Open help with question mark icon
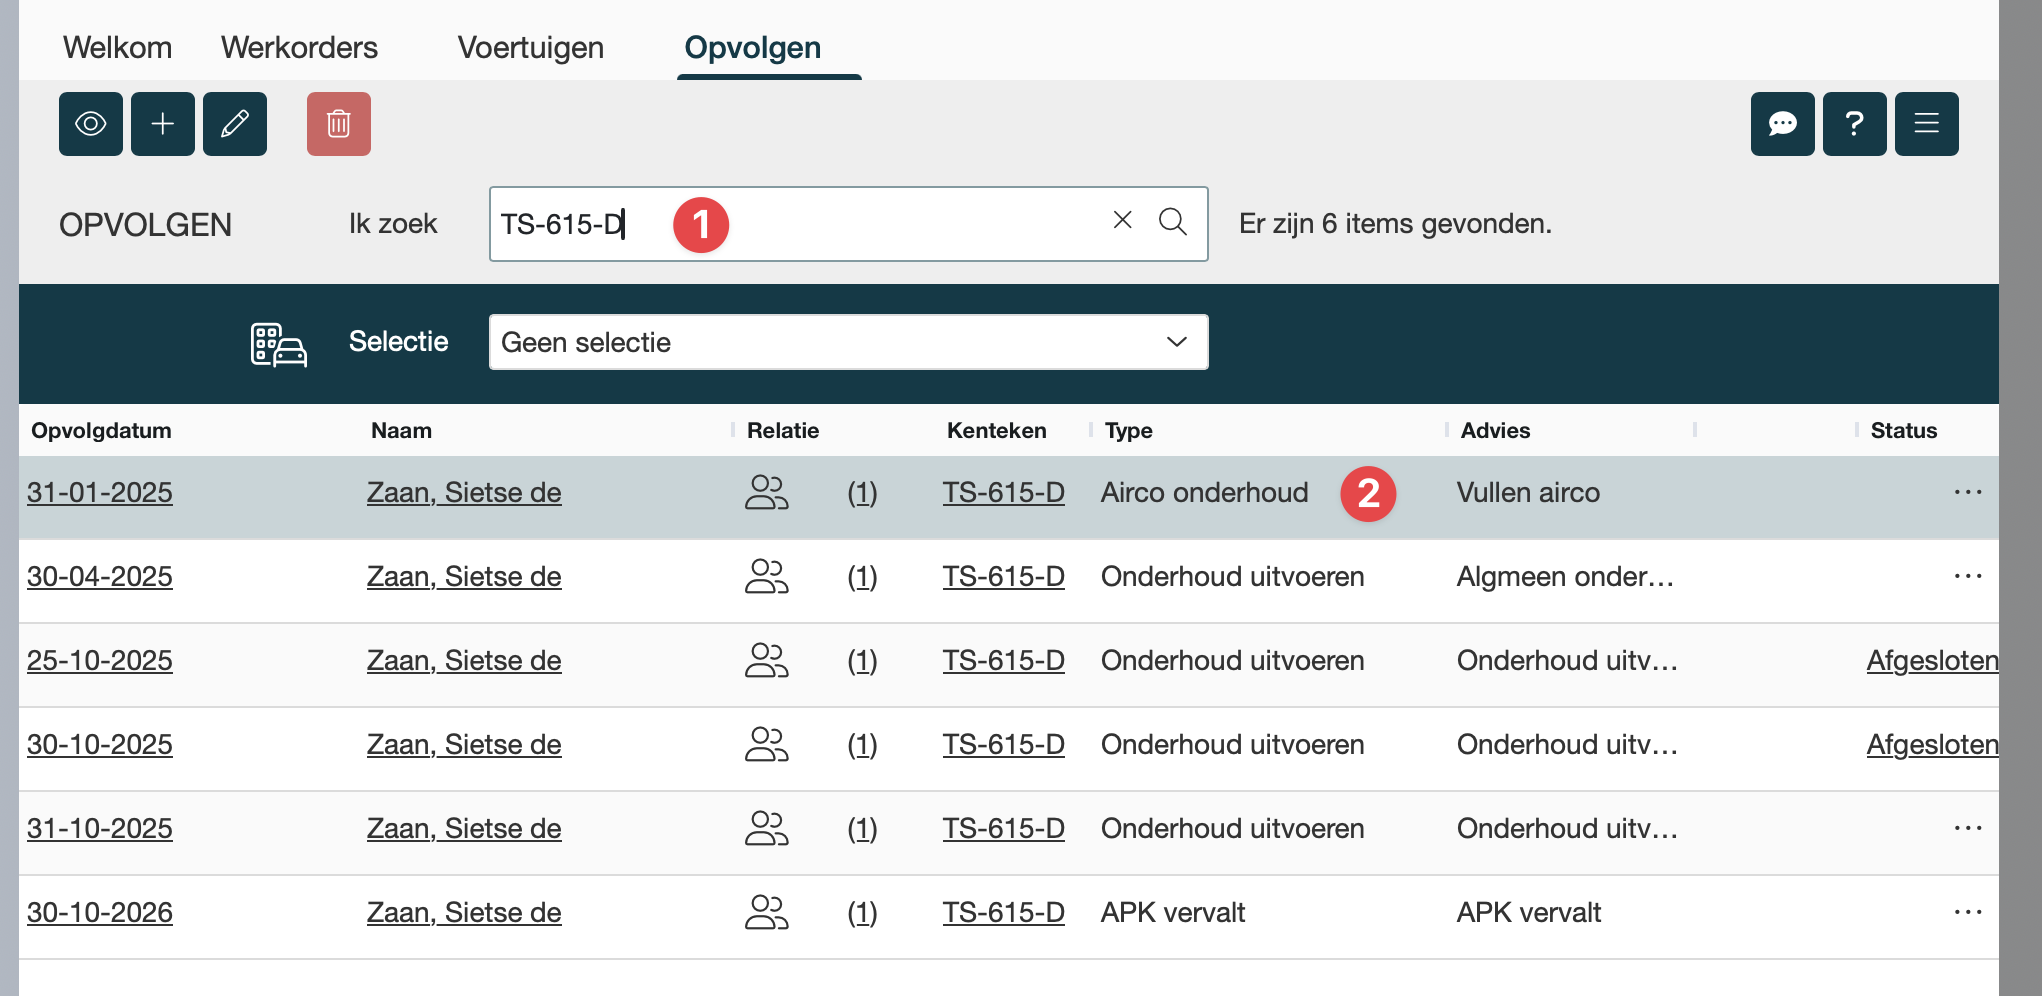The height and width of the screenshot is (996, 2042). click(1854, 124)
